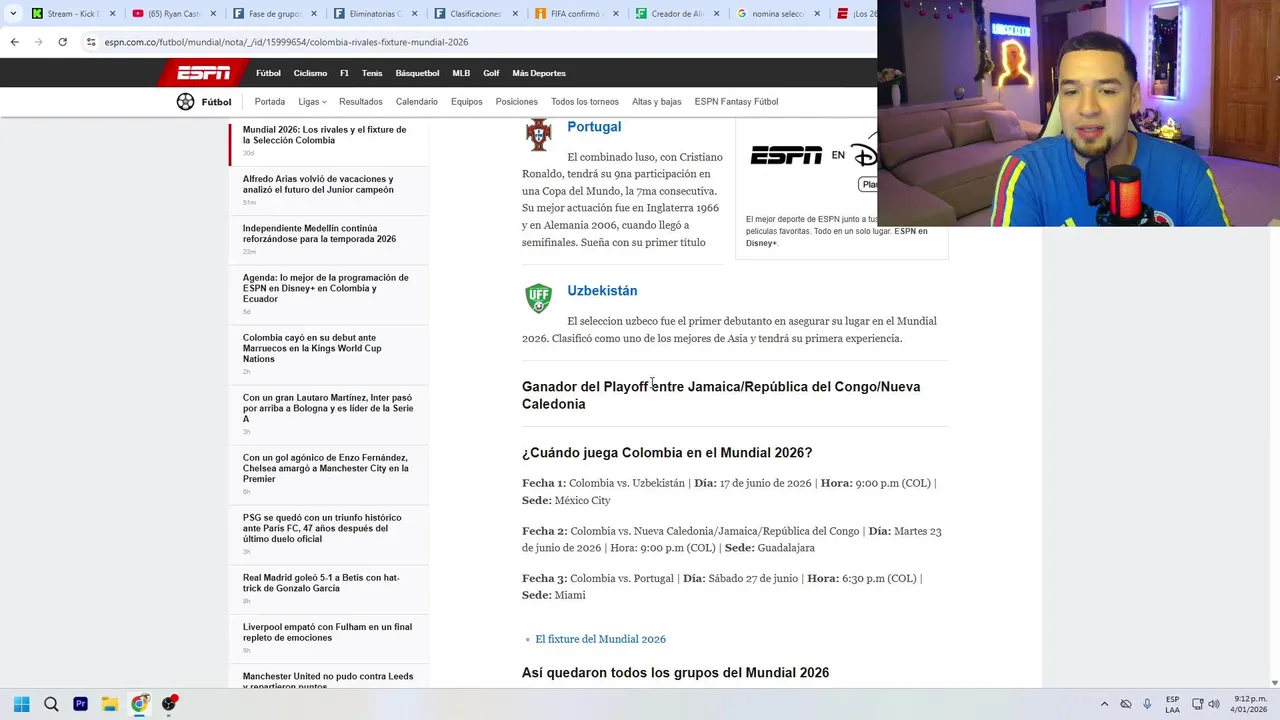
Task: Open F1 in the ESPN top menu
Action: point(344,73)
